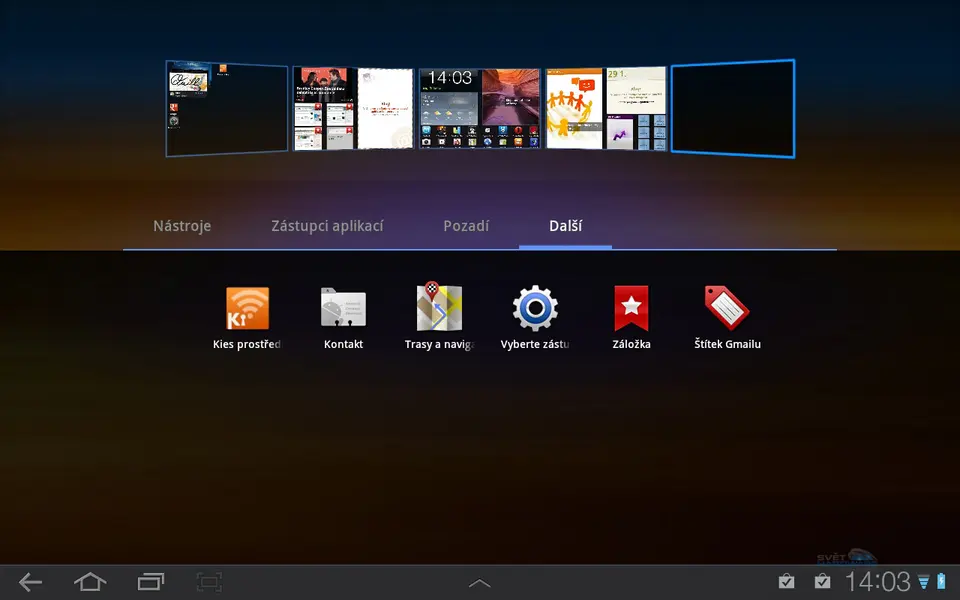This screenshot has width=960, height=600.
Task: Open the Vyberte zástupce settings gear icon
Action: coord(535,309)
